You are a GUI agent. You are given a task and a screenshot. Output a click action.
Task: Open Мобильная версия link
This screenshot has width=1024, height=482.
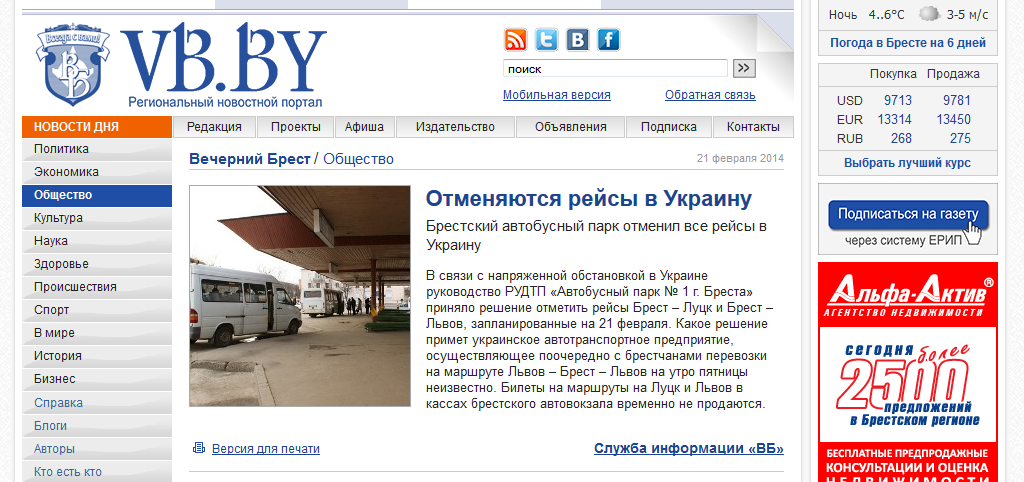click(x=556, y=95)
